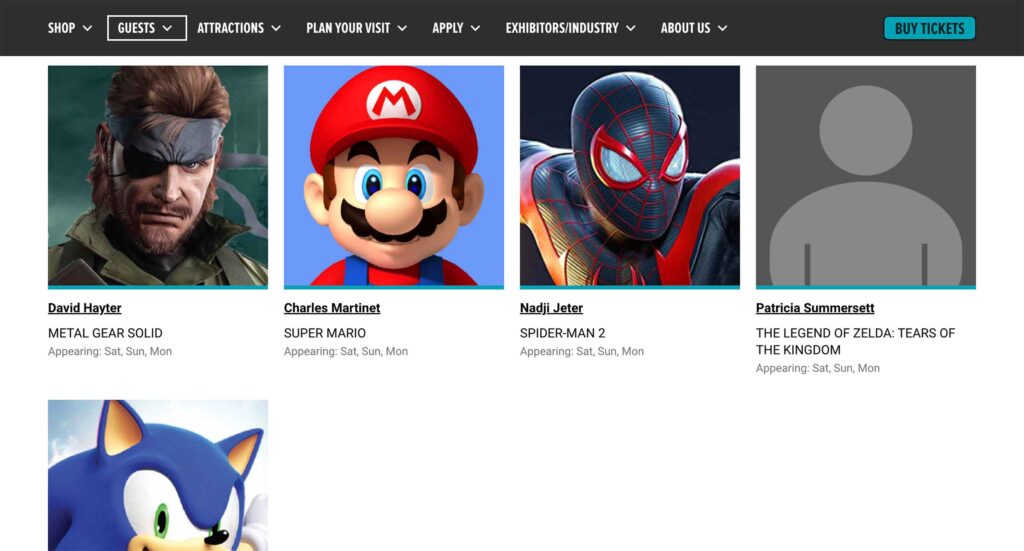Open the Sonic the Hedgehog image
1024x551 pixels.
[158, 475]
